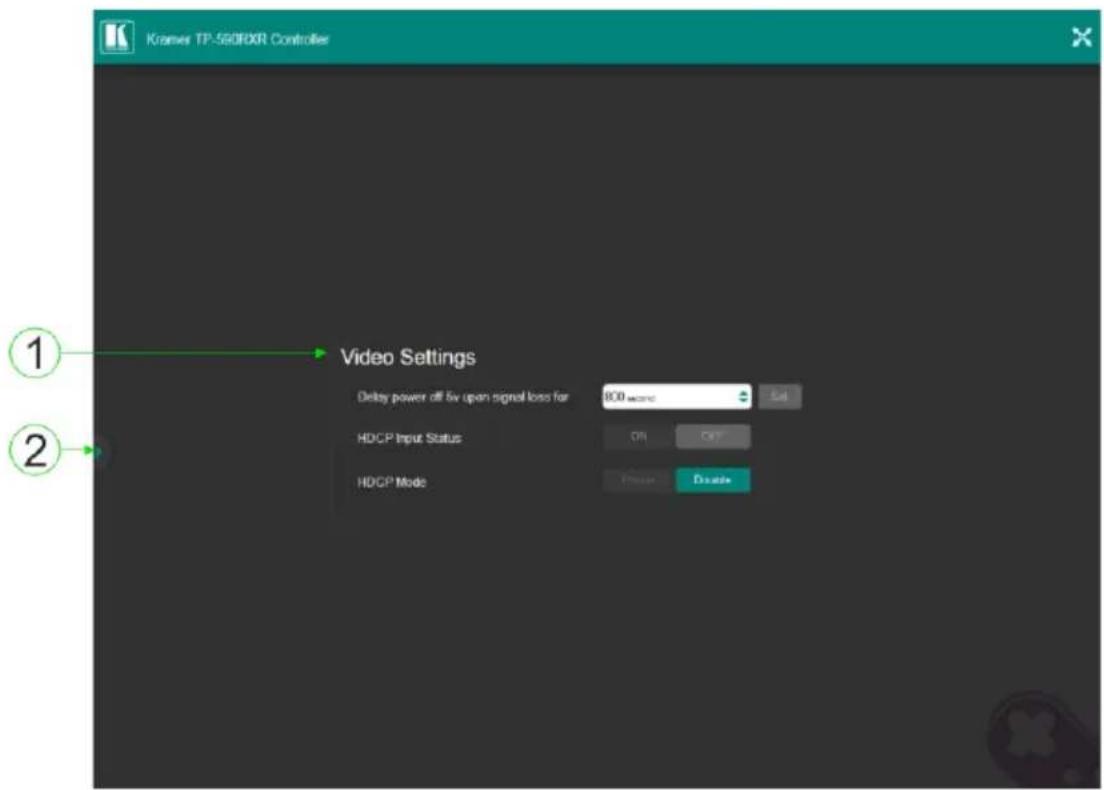Click the HDCP Mode label
The height and width of the screenshot is (790, 1104).
coord(391,482)
